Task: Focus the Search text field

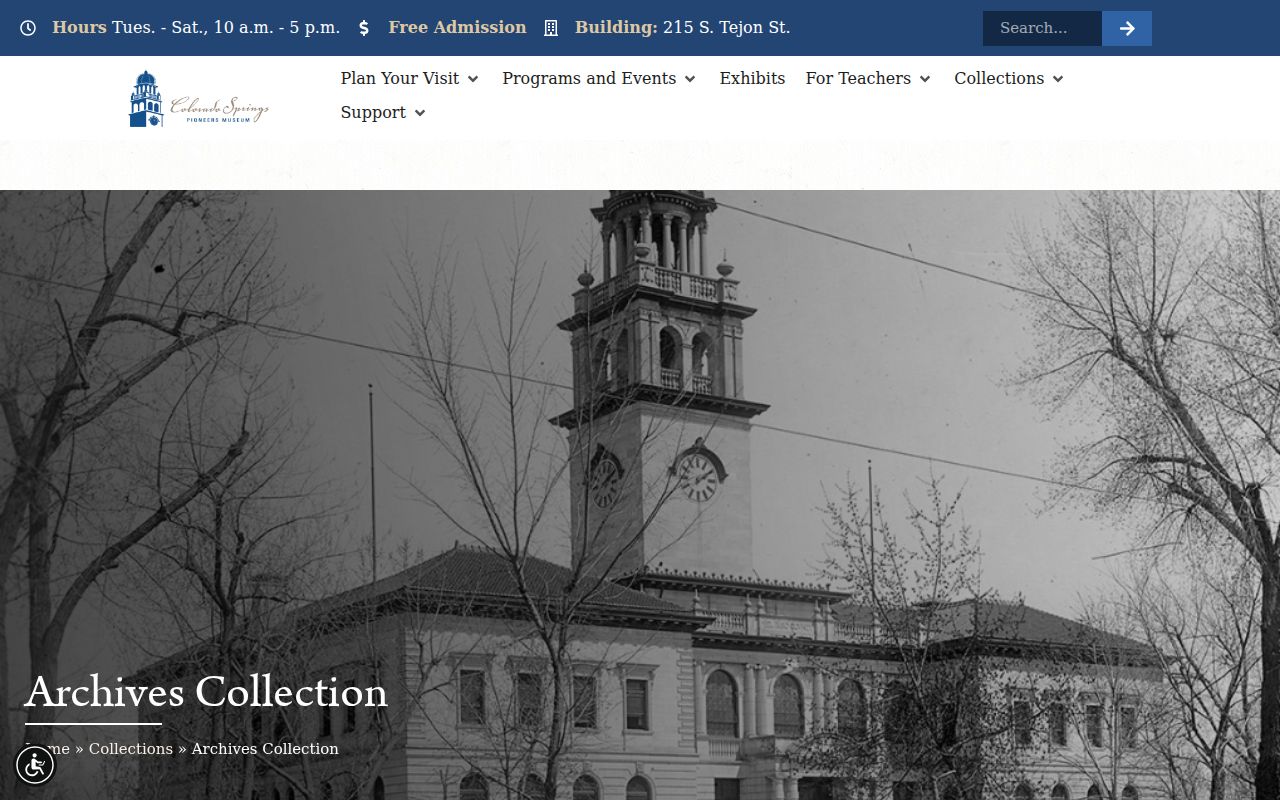Action: point(1042,28)
